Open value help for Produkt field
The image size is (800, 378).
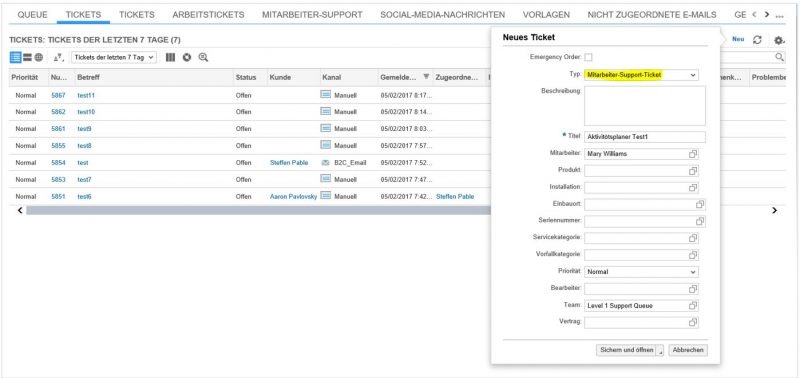tap(693, 171)
